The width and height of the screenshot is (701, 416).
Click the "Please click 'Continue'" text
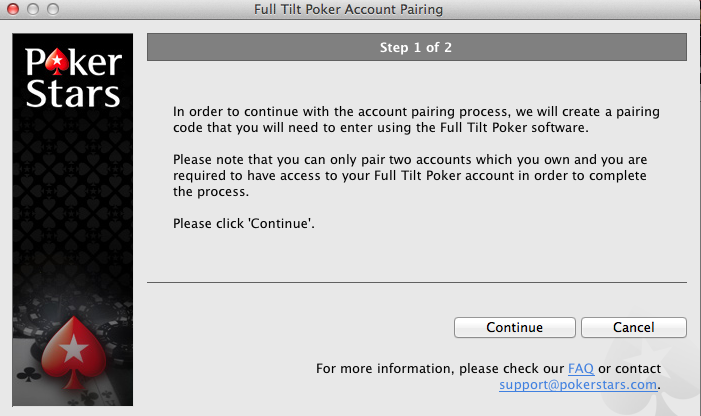[x=244, y=223]
